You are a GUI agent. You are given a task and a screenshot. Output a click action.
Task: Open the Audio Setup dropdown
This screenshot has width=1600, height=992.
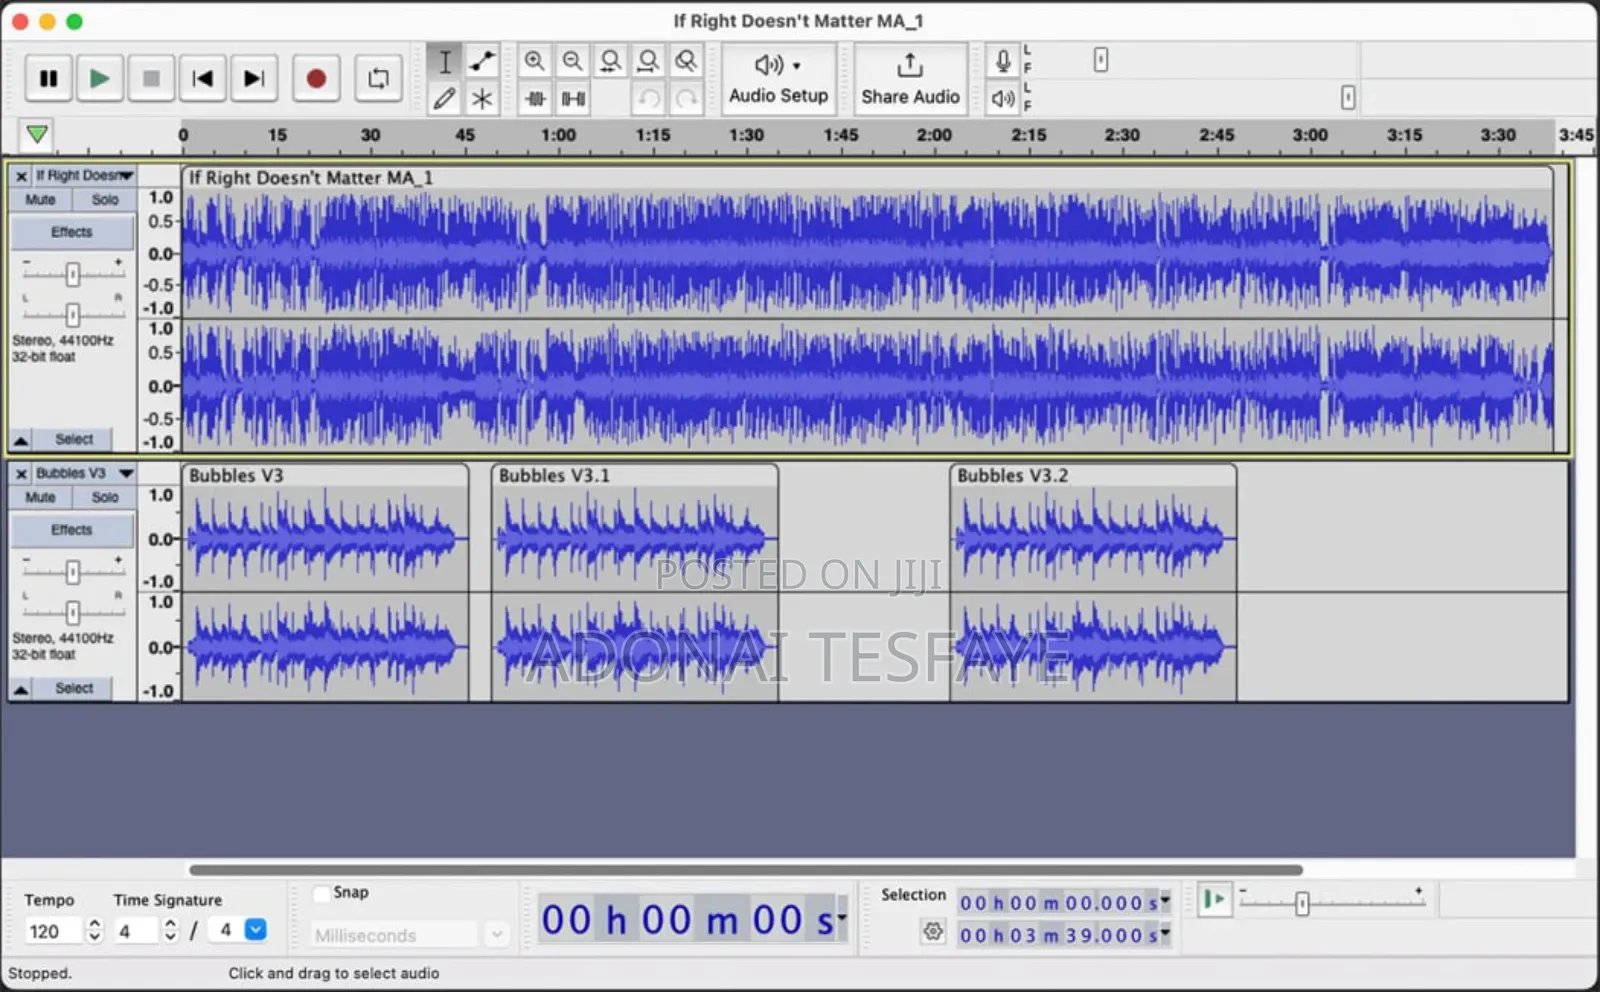(x=779, y=80)
